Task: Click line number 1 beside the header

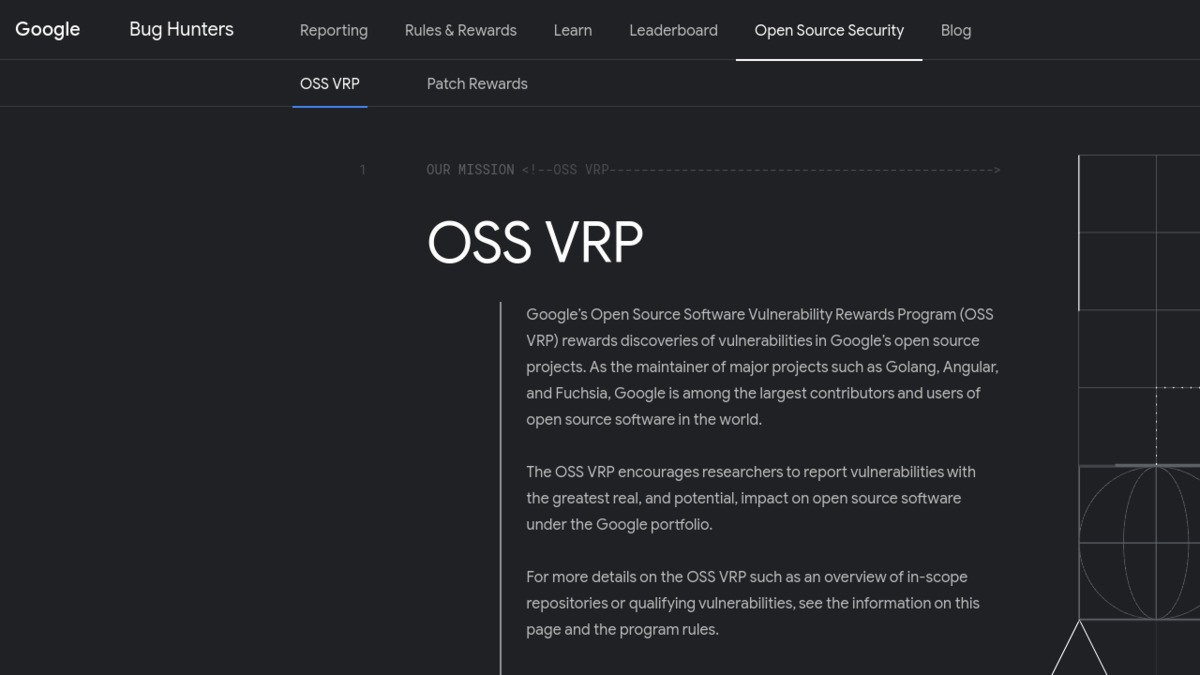Action: click(x=363, y=170)
